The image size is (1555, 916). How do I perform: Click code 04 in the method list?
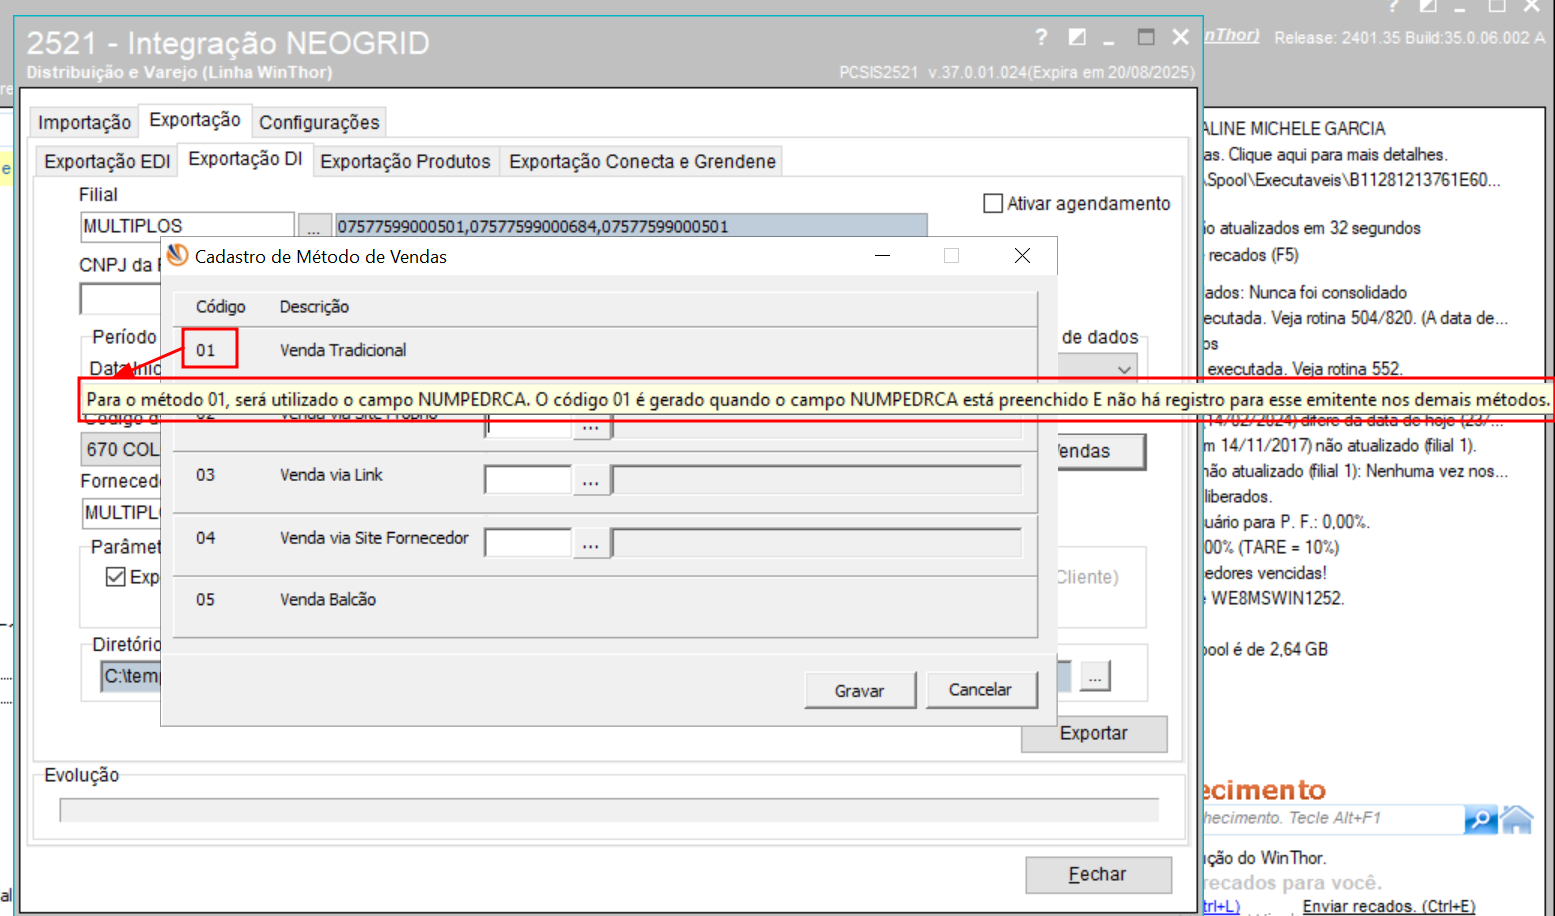[205, 538]
